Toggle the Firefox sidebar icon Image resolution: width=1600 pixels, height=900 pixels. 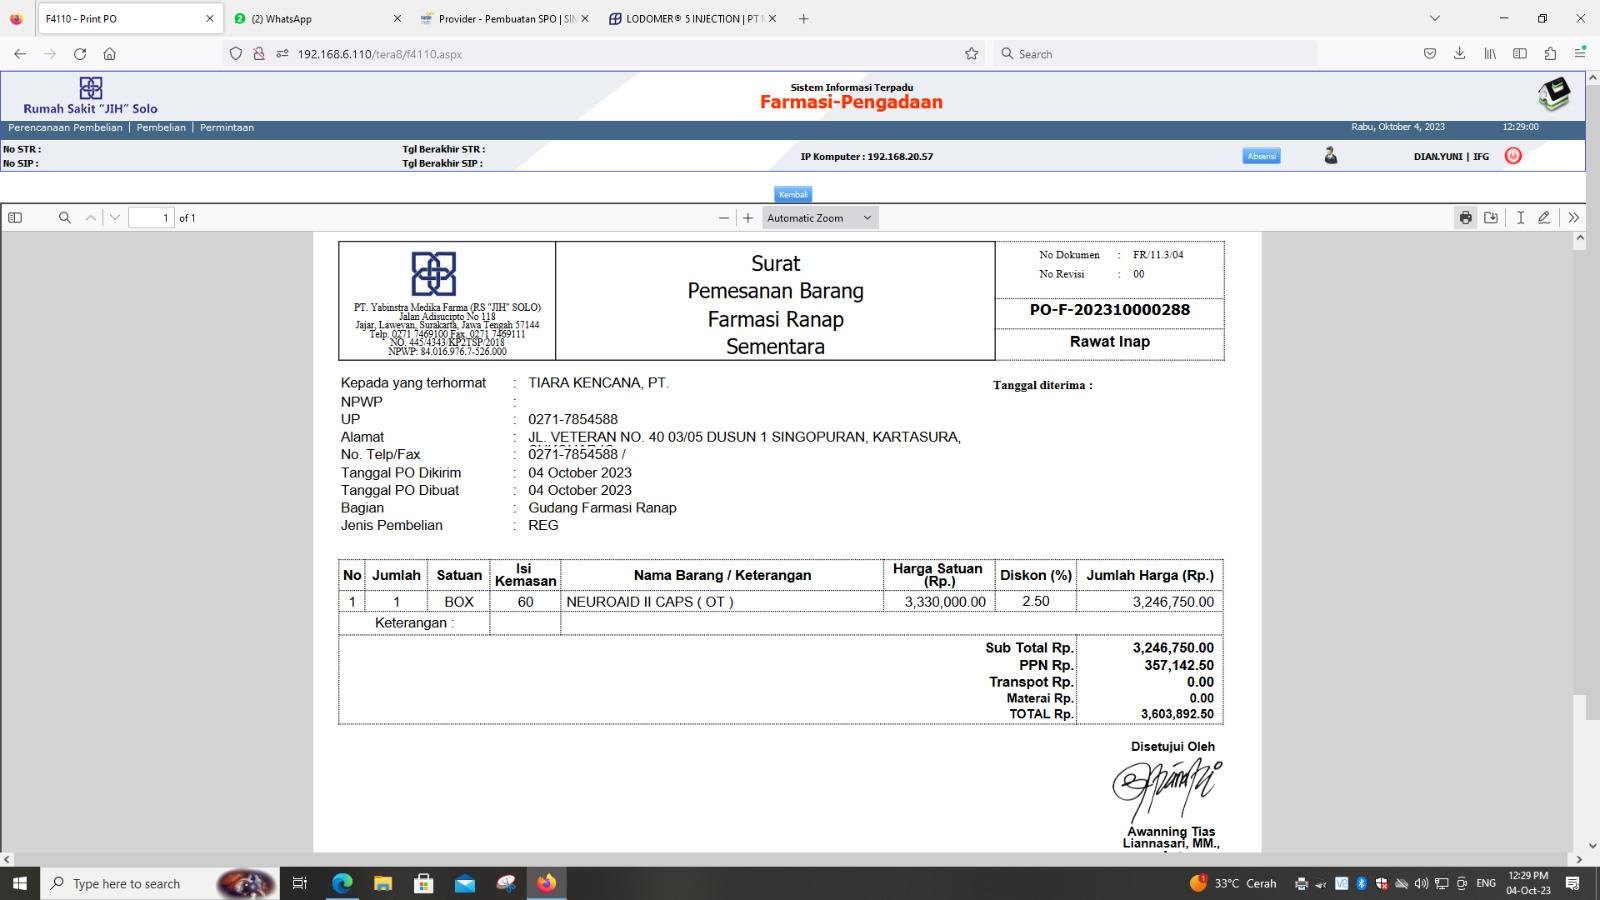(1520, 54)
